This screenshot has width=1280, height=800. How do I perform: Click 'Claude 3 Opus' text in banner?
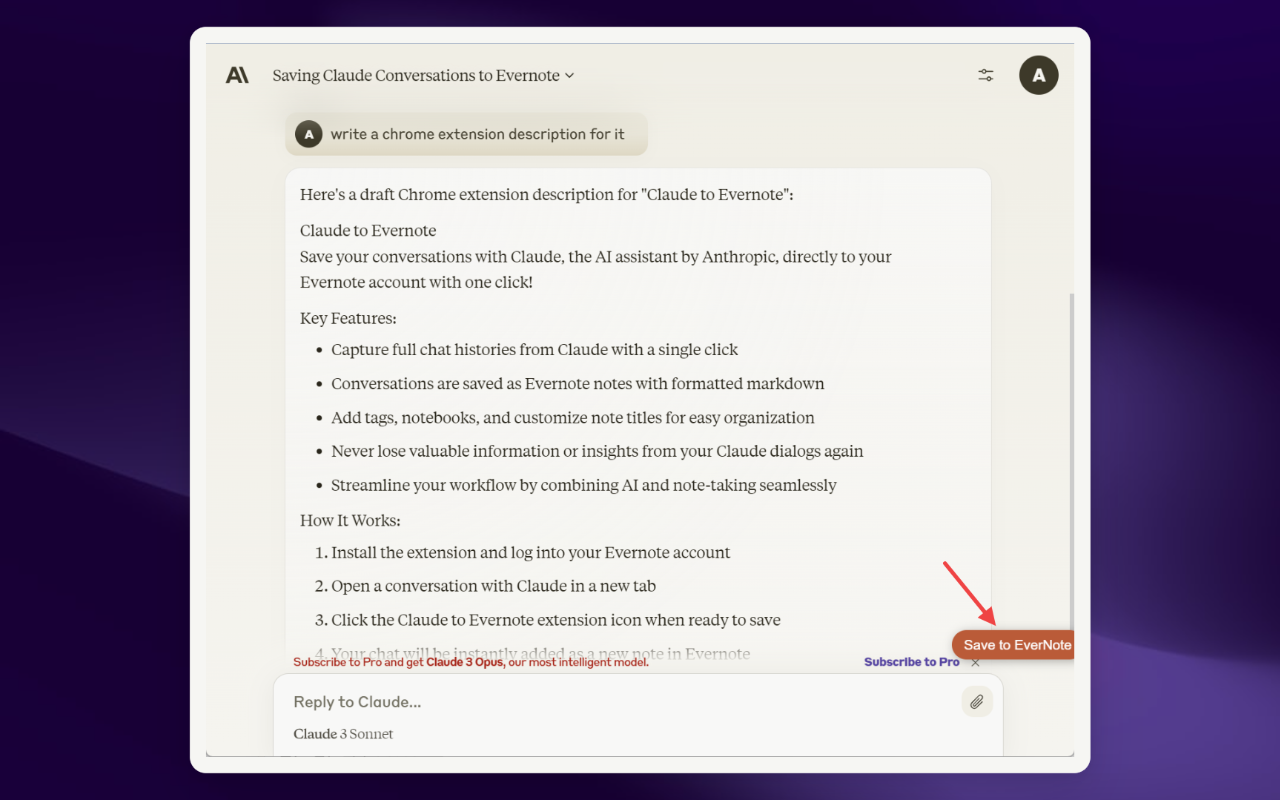[465, 662]
